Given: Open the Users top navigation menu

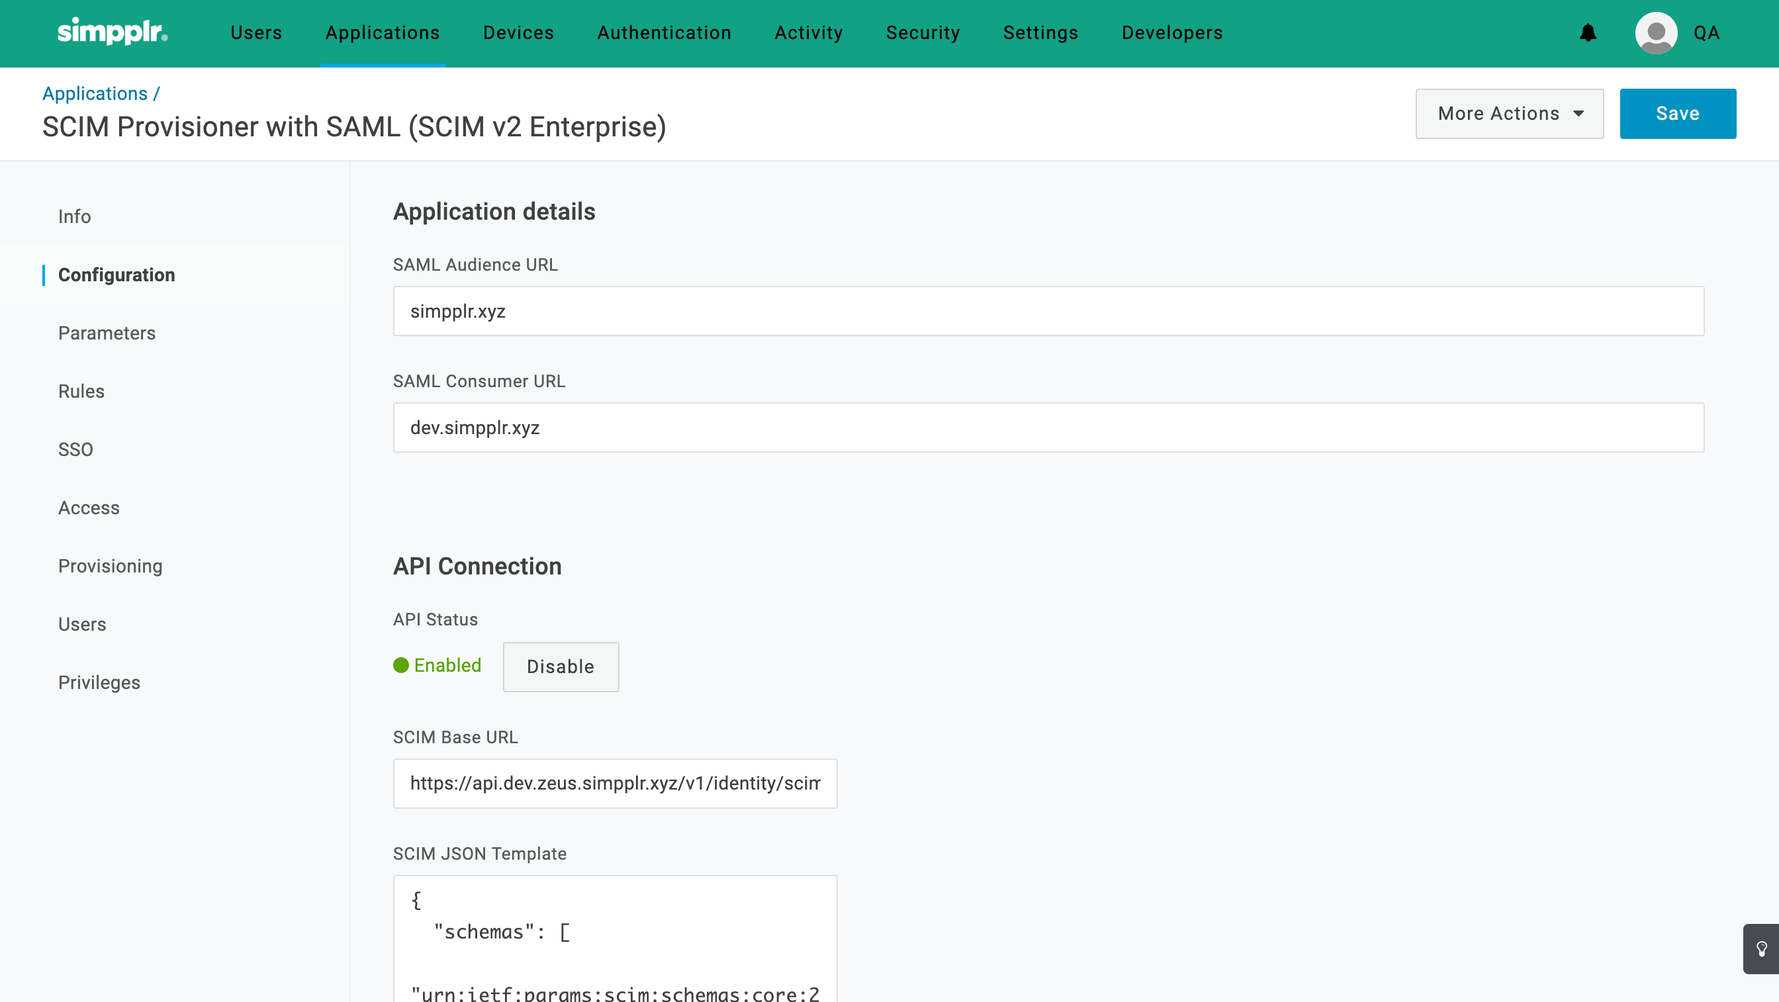Looking at the screenshot, I should point(256,33).
